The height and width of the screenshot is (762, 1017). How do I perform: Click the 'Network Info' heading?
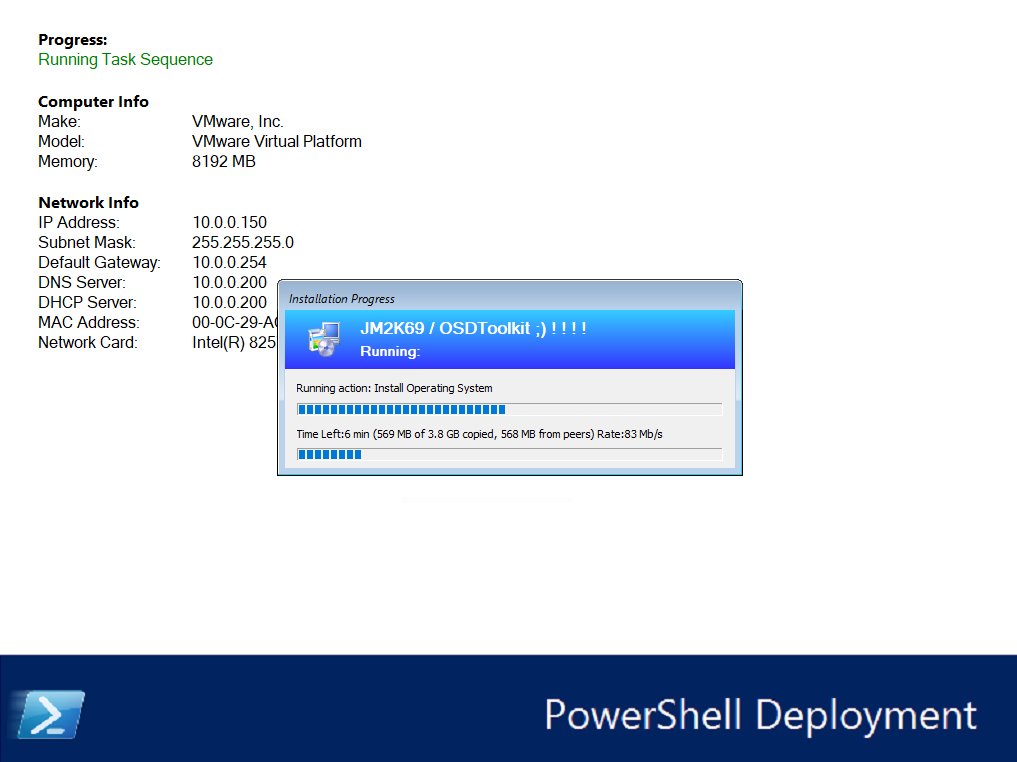tap(88, 202)
